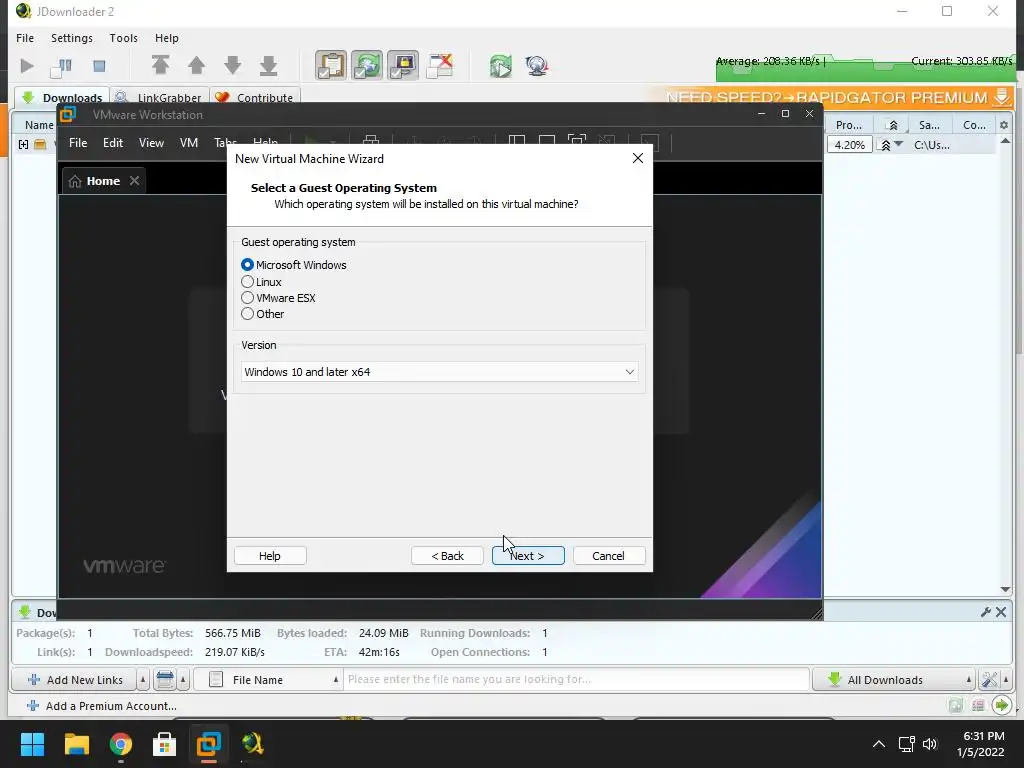Open JDownloader Settings menu
The width and height of the screenshot is (1024, 768).
(72, 38)
